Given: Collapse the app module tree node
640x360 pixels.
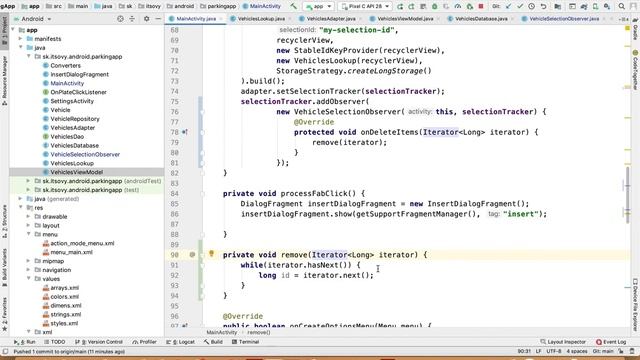Looking at the screenshot, I should pos(13,30).
